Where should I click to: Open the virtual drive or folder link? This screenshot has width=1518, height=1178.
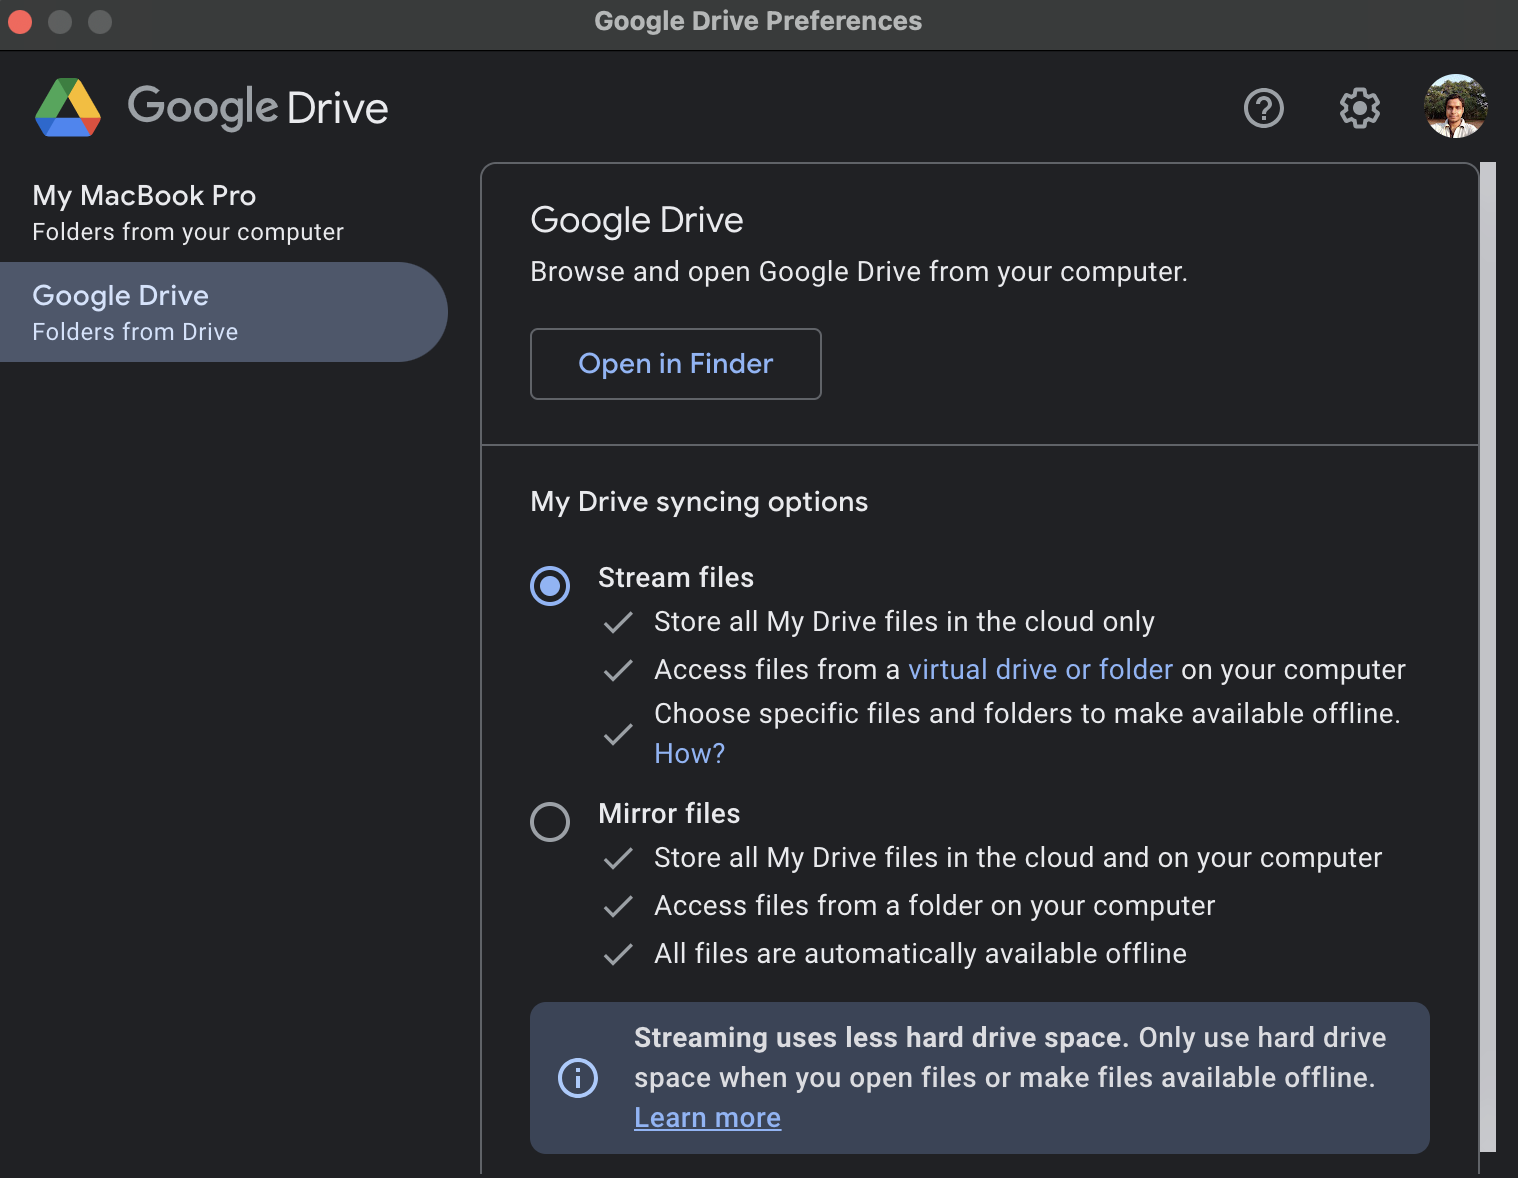pos(1040,669)
